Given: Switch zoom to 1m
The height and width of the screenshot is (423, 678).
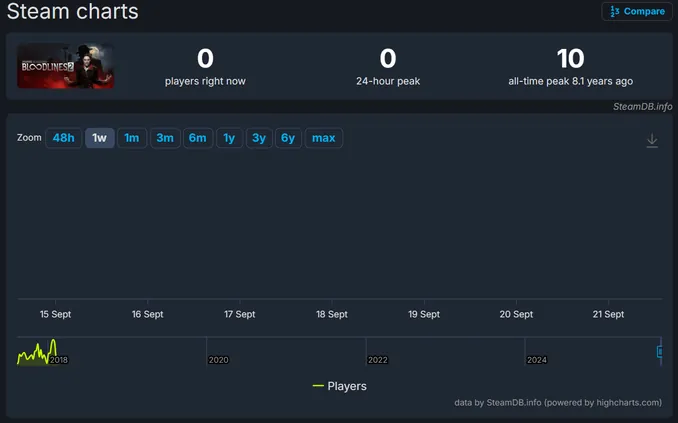Looking at the screenshot, I should [132, 138].
